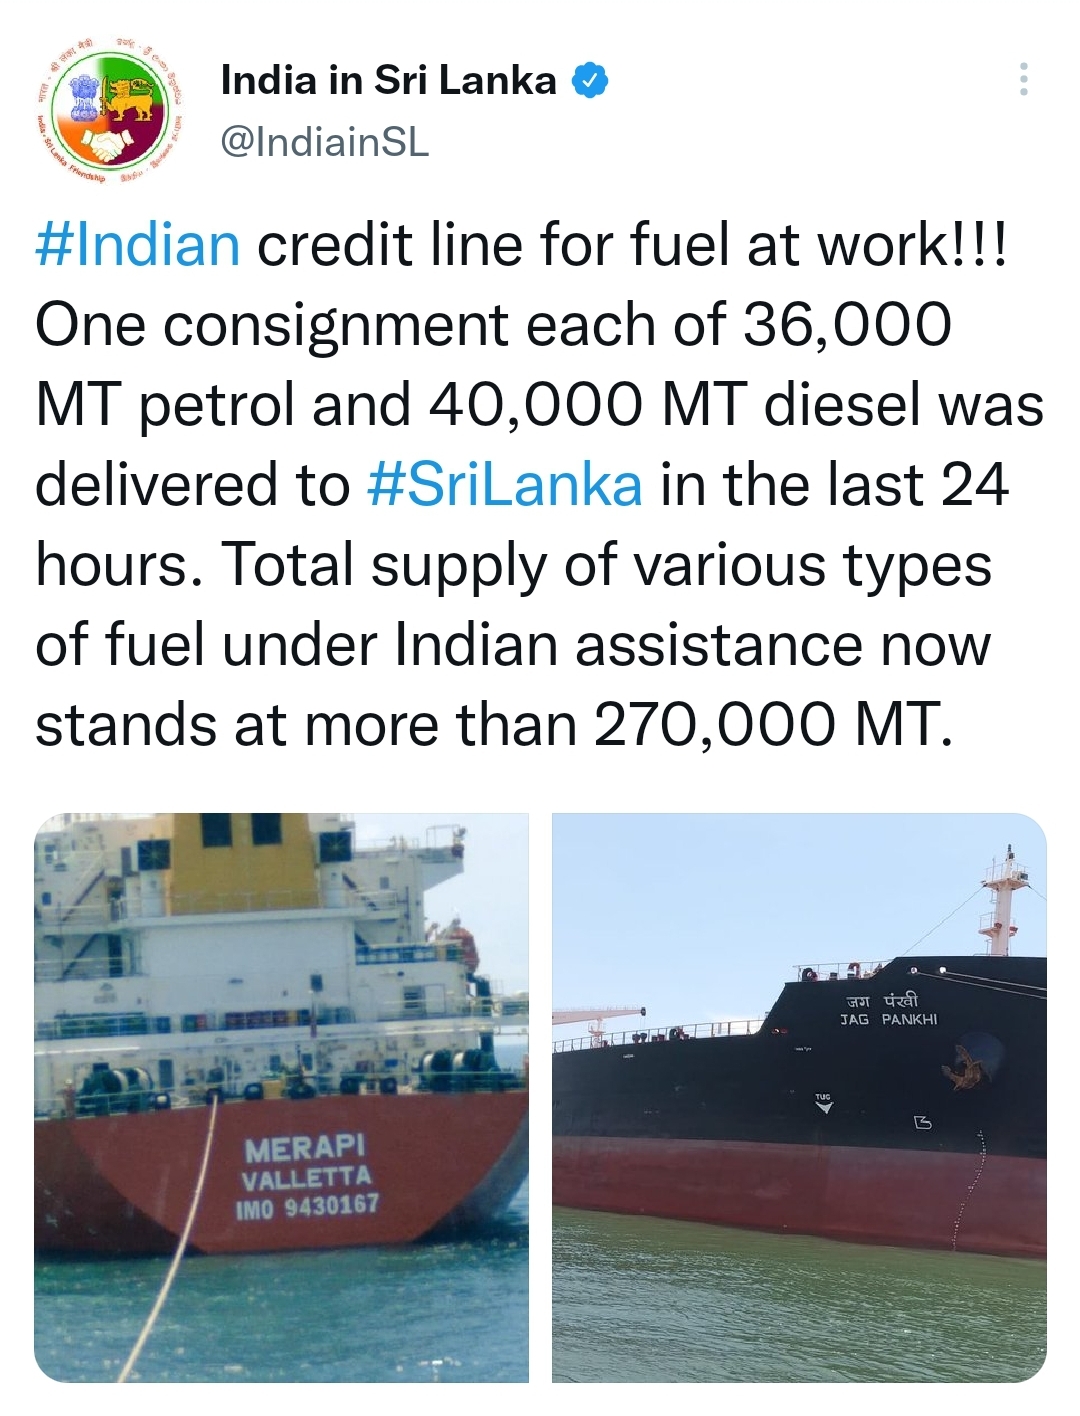Click the TUG marking on ship hull
This screenshot has width=1080, height=1416.
pos(823,1102)
